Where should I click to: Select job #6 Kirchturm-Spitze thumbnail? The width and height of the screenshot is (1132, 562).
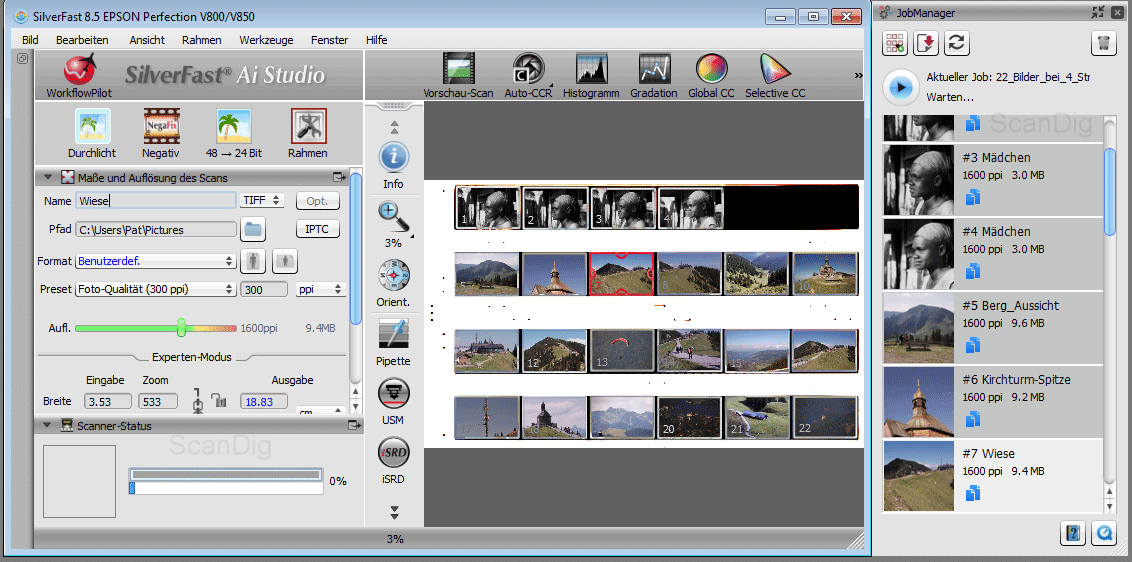[x=918, y=402]
